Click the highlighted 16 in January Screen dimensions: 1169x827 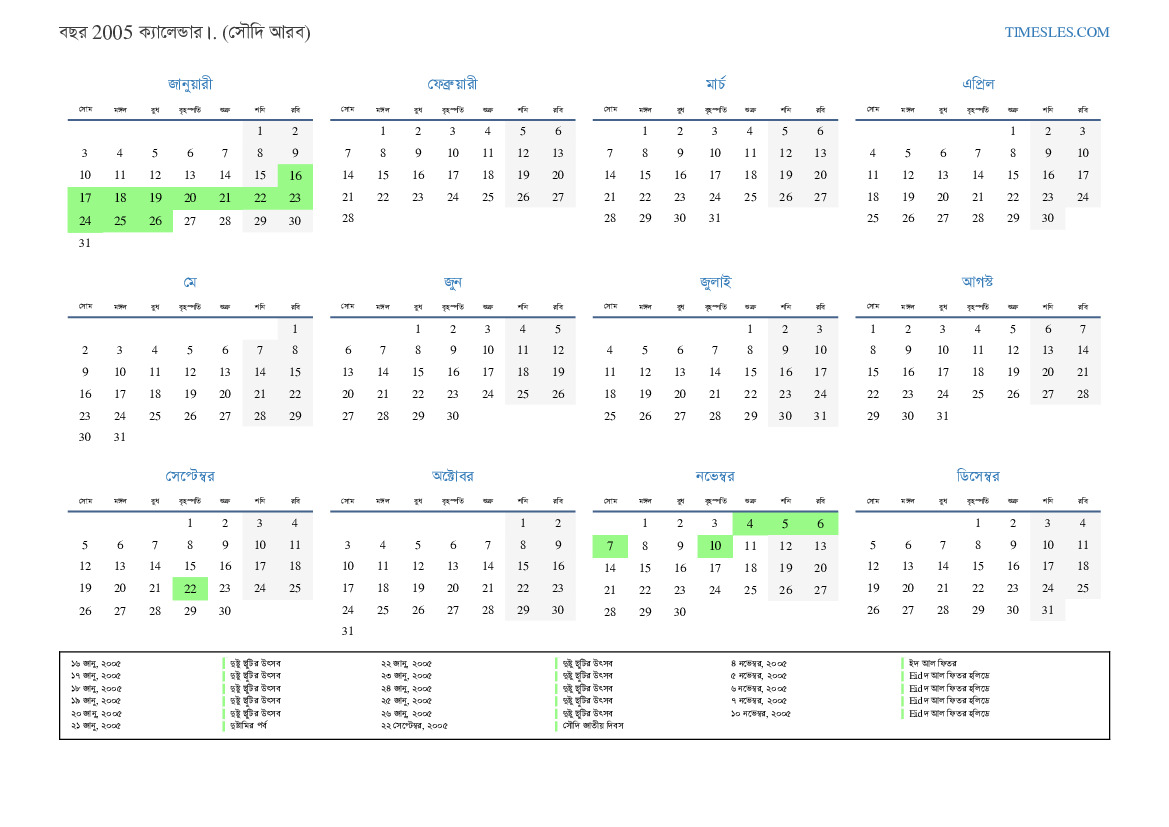(295, 175)
